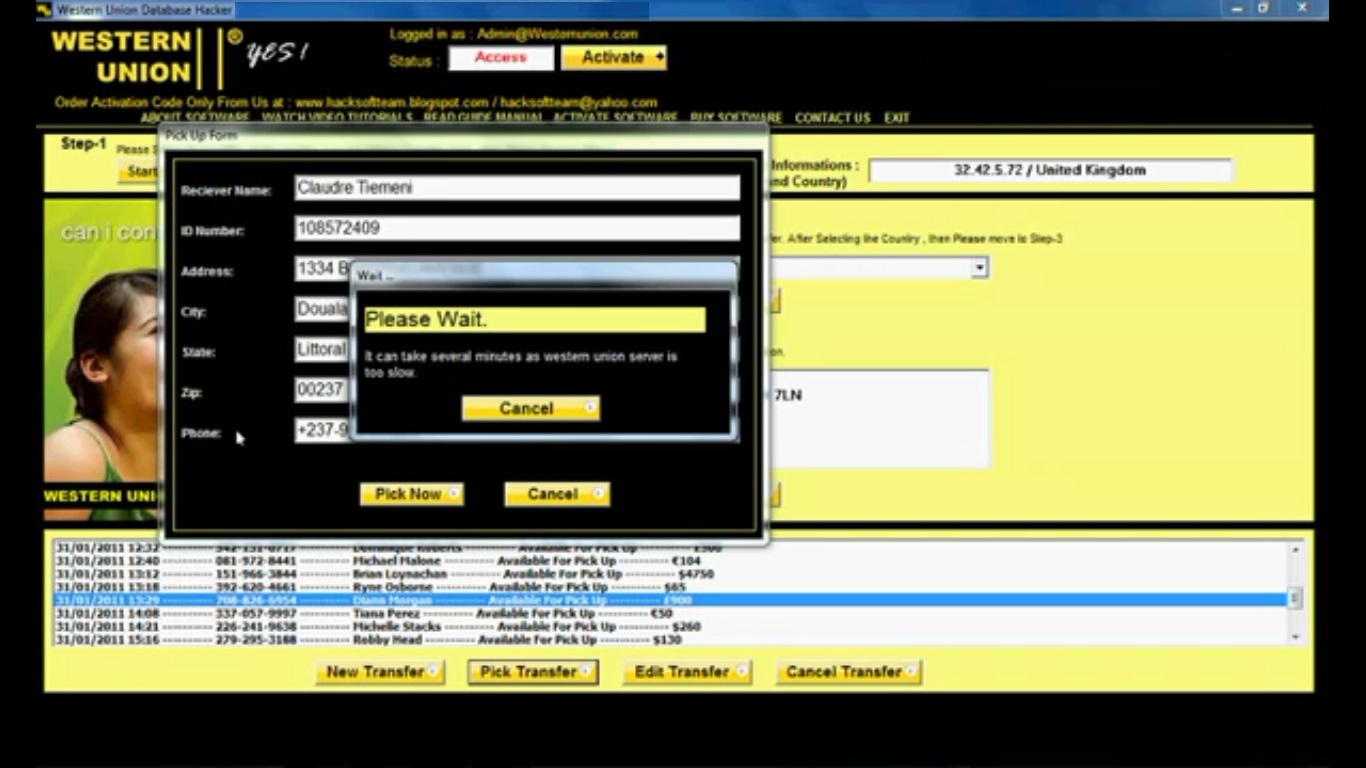1366x768 pixels.
Task: Open the country dropdown arrow
Action: (x=980, y=268)
